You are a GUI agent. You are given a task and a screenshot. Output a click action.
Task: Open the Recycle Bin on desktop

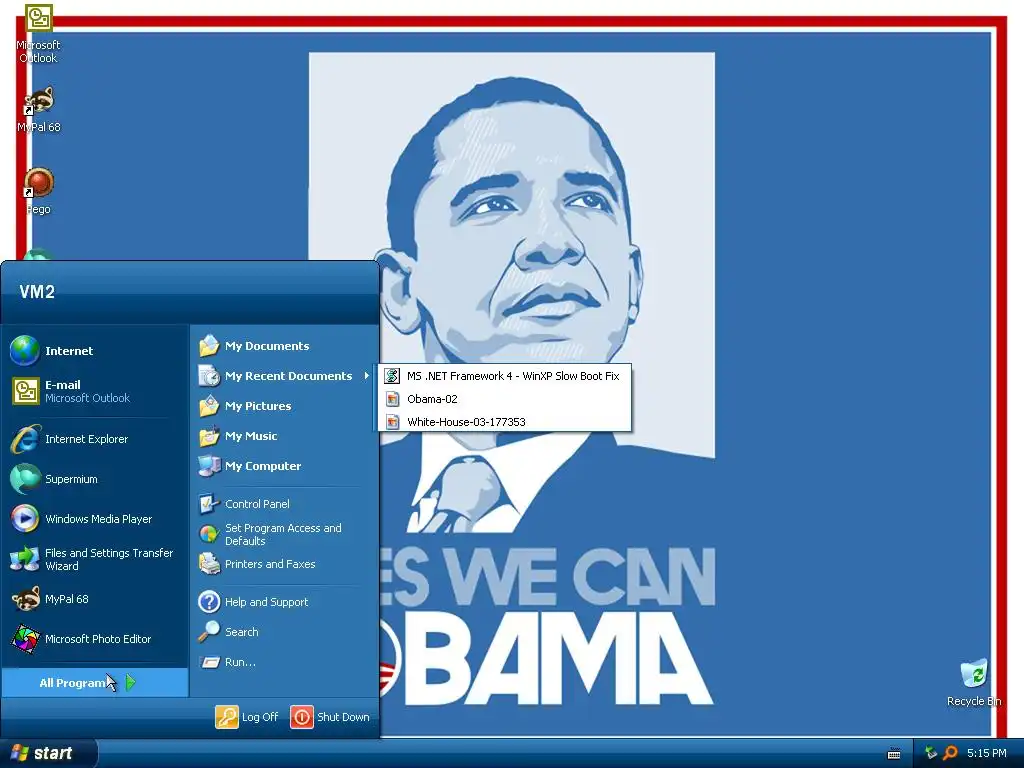[974, 682]
